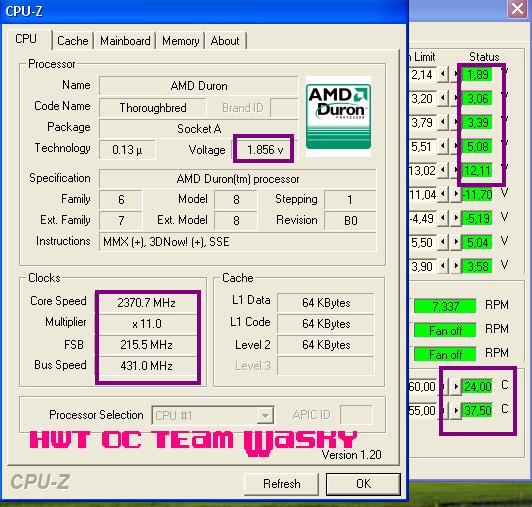Click the Specification AMD Duron(tm) processor field
Viewport: 532px width, 507px height.
click(238, 179)
